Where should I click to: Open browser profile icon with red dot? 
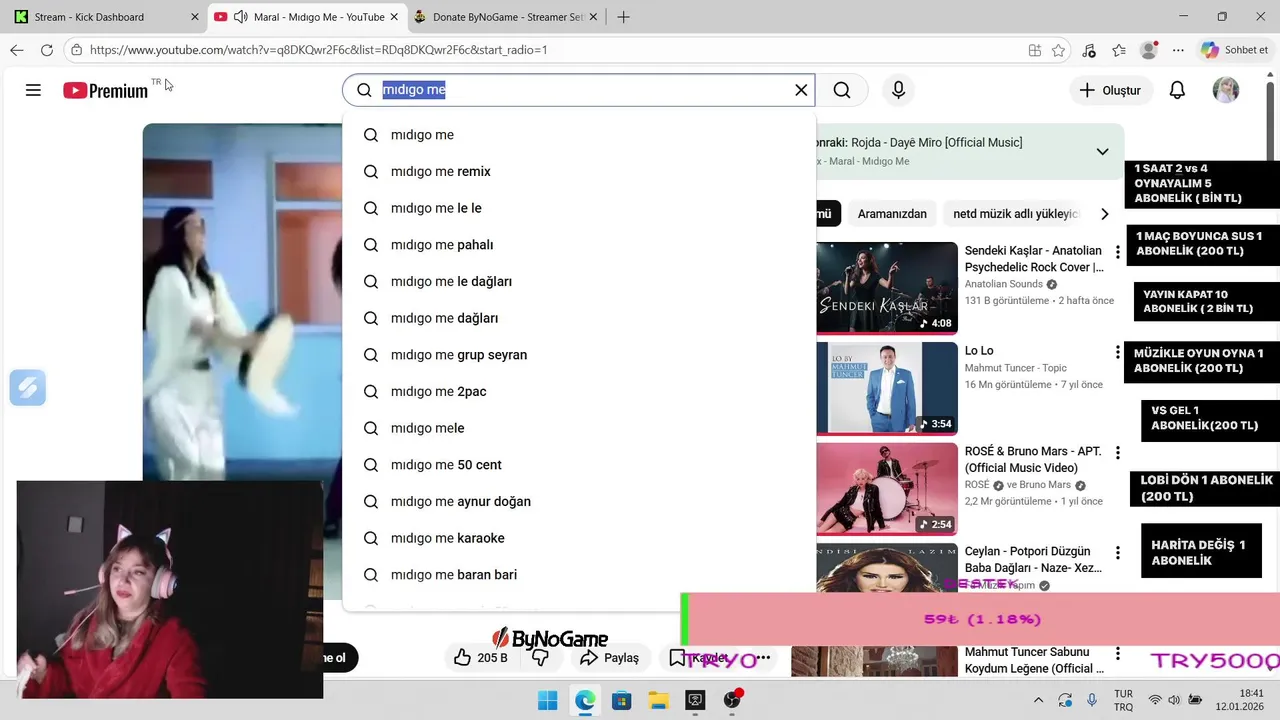(1149, 50)
